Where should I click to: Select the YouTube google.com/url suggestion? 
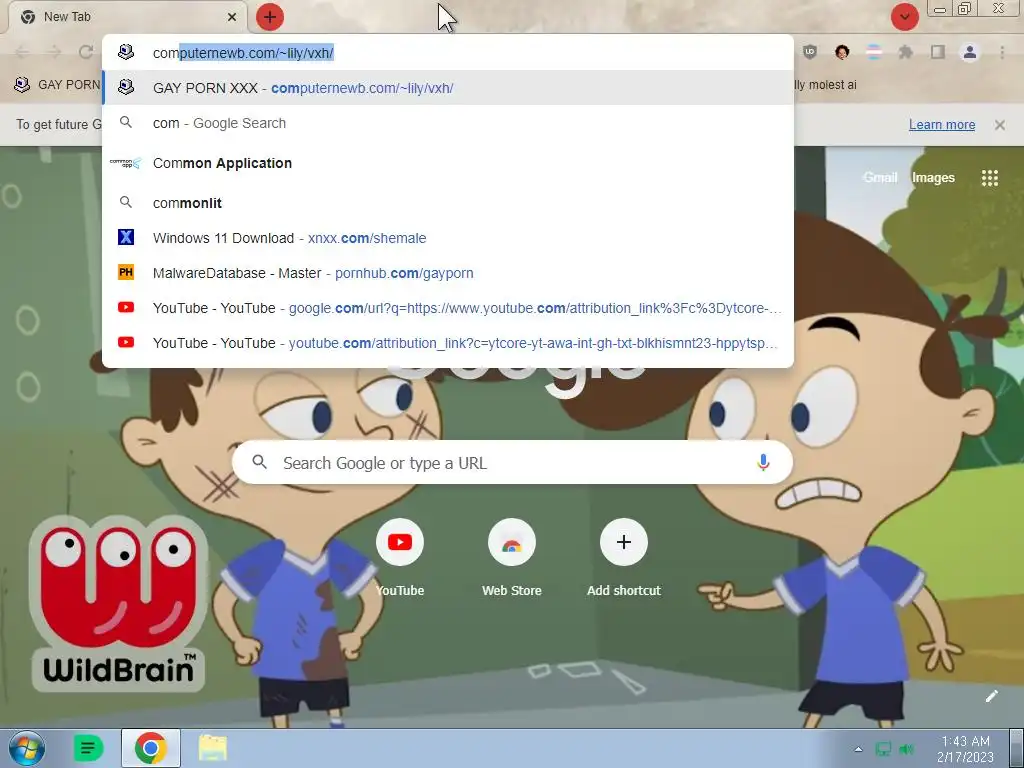point(448,308)
